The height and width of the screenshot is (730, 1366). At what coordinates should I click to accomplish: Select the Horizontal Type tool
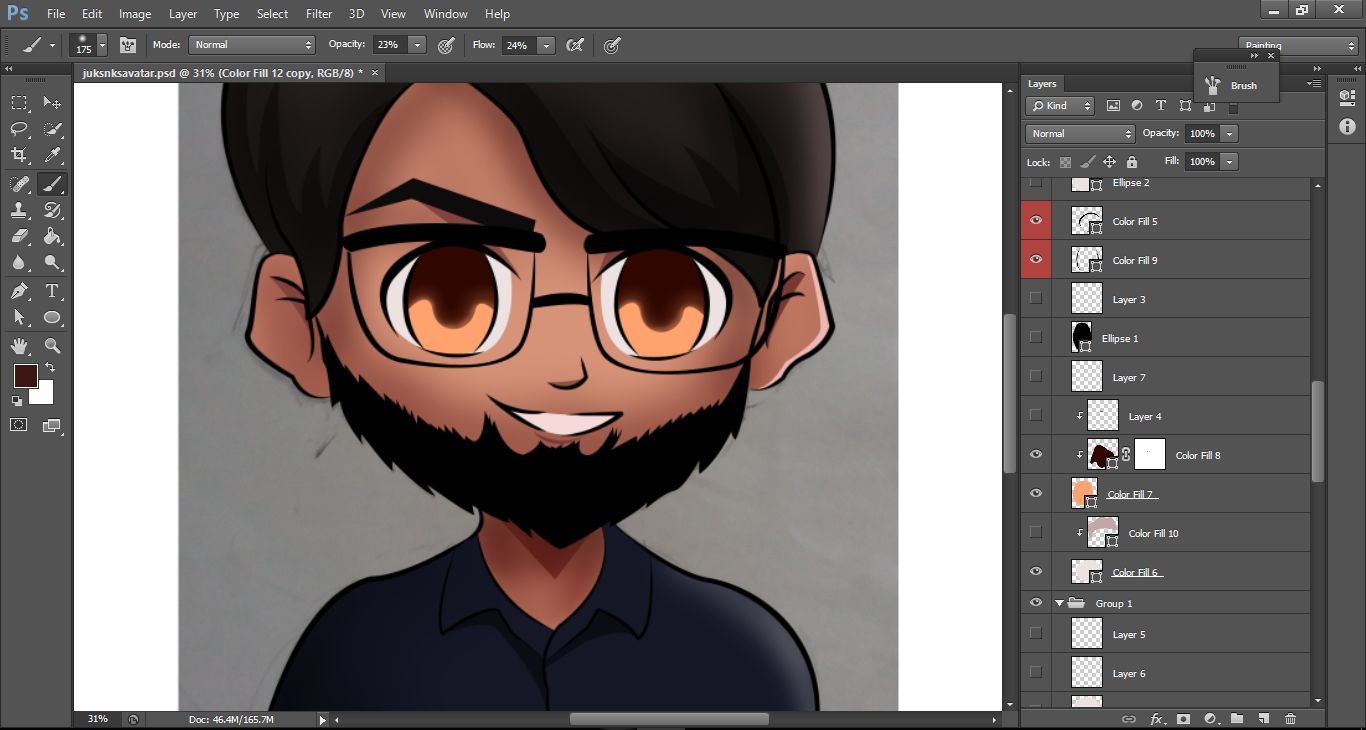(x=52, y=291)
